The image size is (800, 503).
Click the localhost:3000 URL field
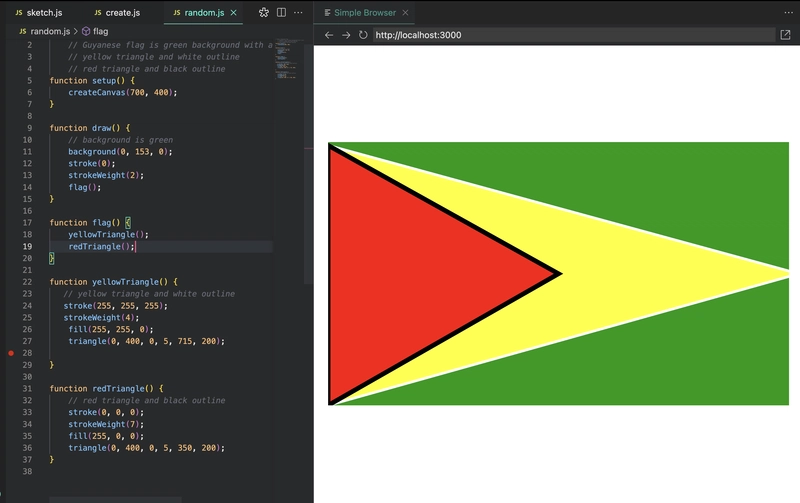pyautogui.click(x=570, y=35)
